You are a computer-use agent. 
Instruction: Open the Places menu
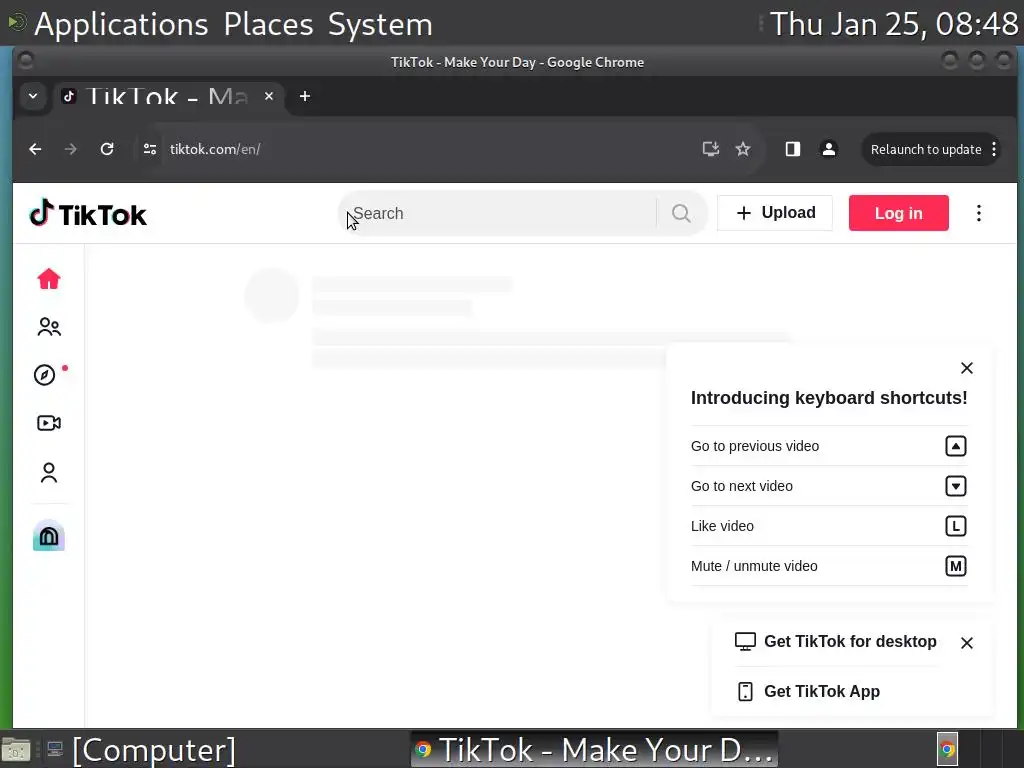click(268, 24)
